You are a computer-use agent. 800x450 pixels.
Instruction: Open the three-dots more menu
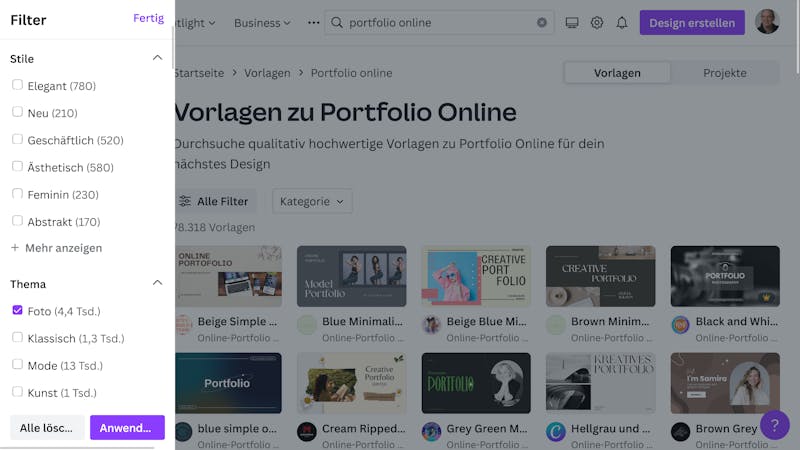(x=313, y=22)
